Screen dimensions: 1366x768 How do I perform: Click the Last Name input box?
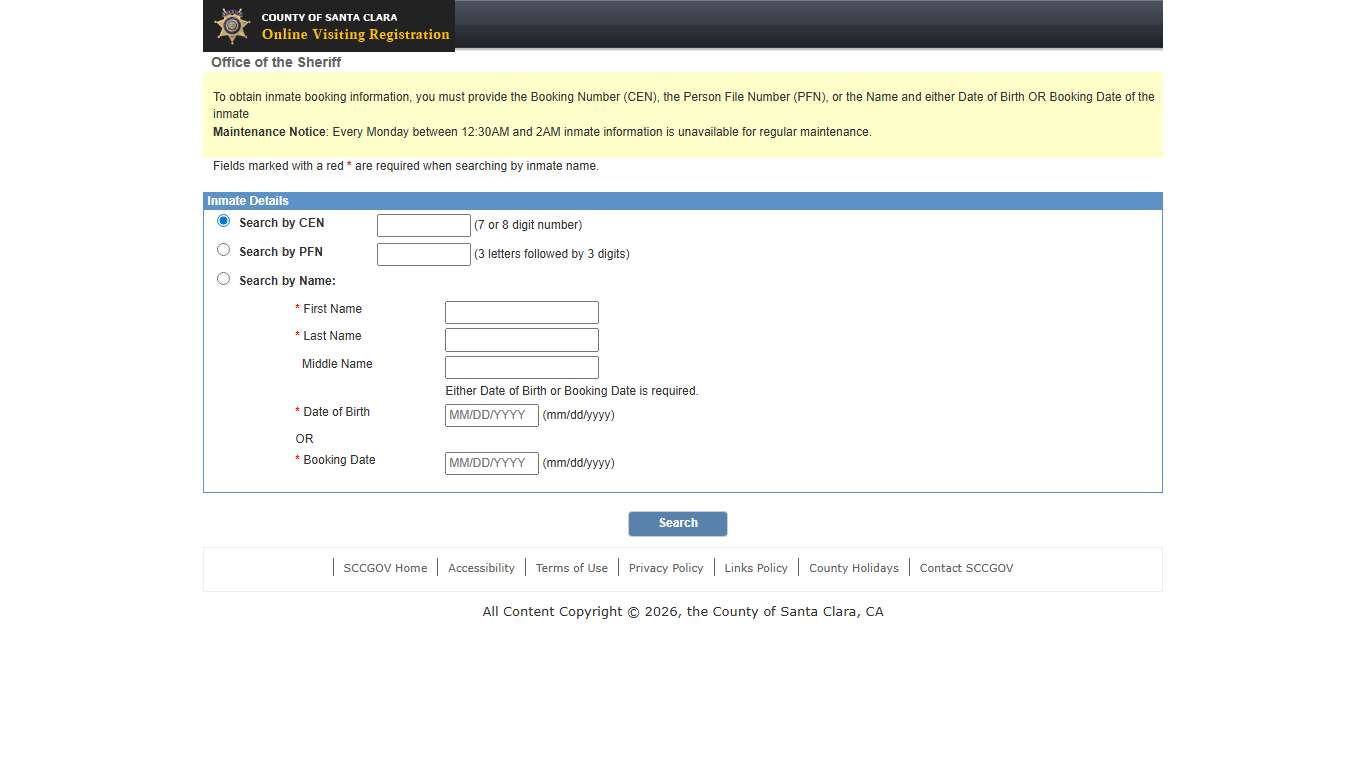click(521, 340)
